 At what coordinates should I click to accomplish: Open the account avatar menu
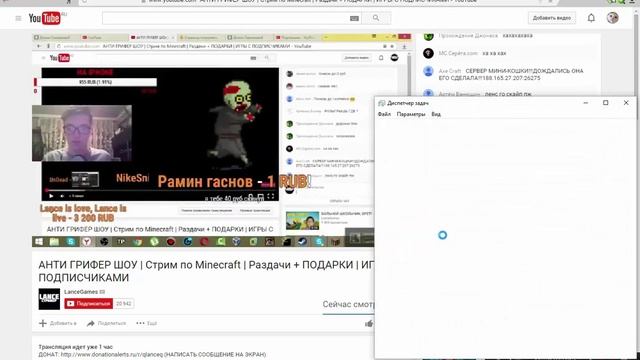tap(612, 18)
